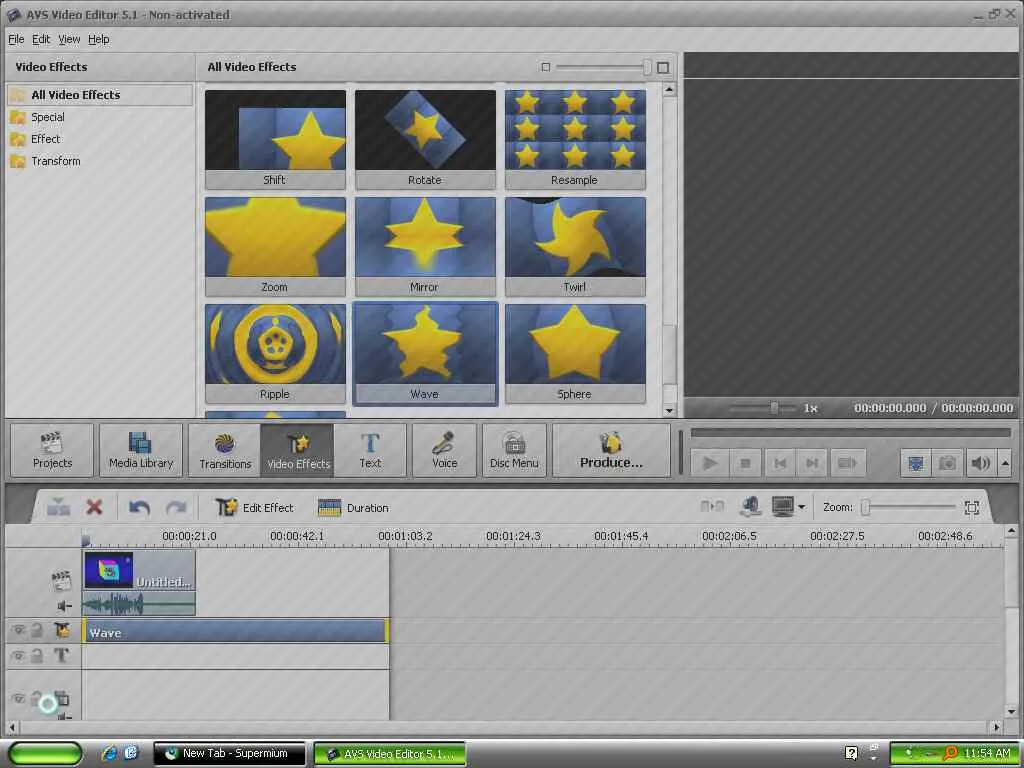Stop the preview playback
This screenshot has height=768, width=1024.
coord(744,463)
